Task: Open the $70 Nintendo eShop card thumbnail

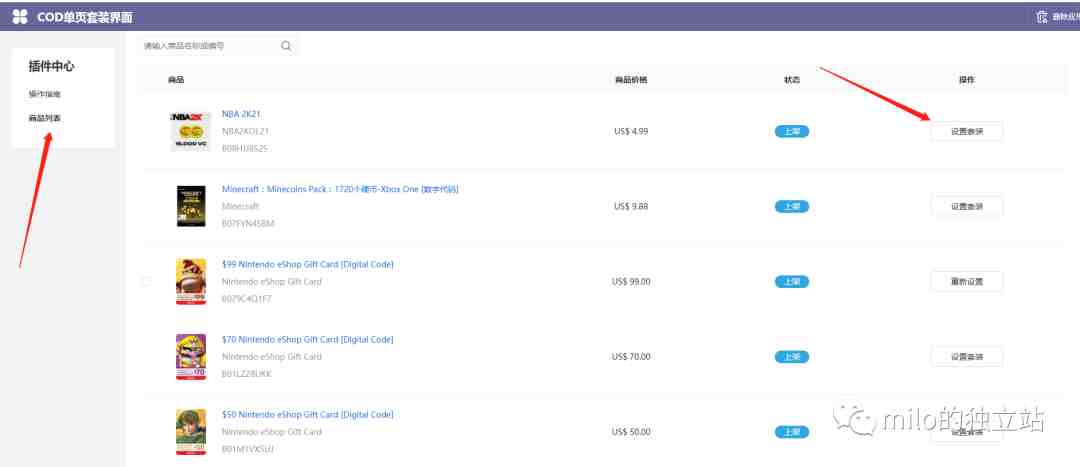Action: tap(191, 356)
